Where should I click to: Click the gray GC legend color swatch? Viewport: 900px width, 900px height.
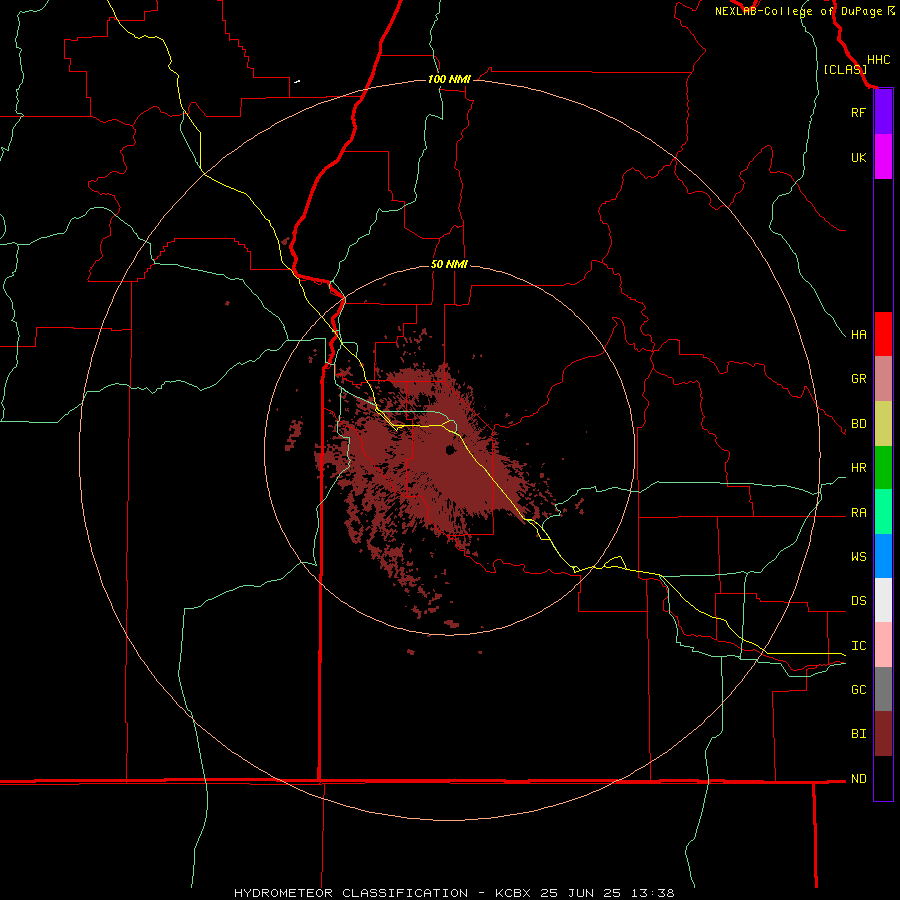(x=883, y=689)
